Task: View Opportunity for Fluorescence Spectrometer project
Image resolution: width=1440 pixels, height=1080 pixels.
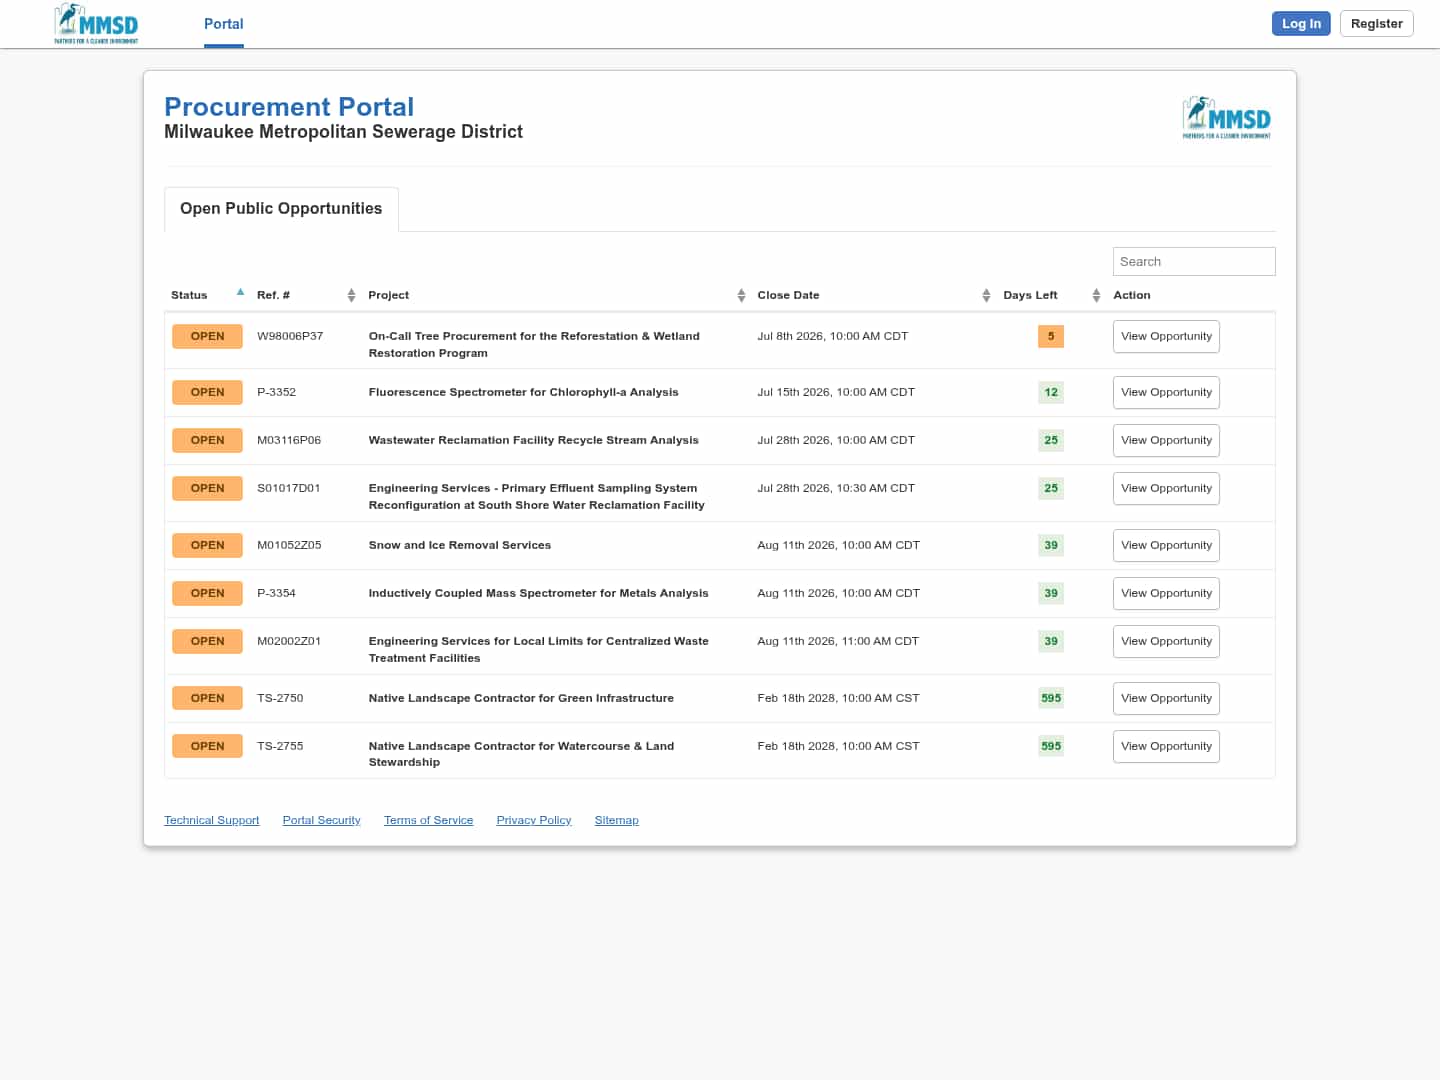Action: pos(1166,392)
